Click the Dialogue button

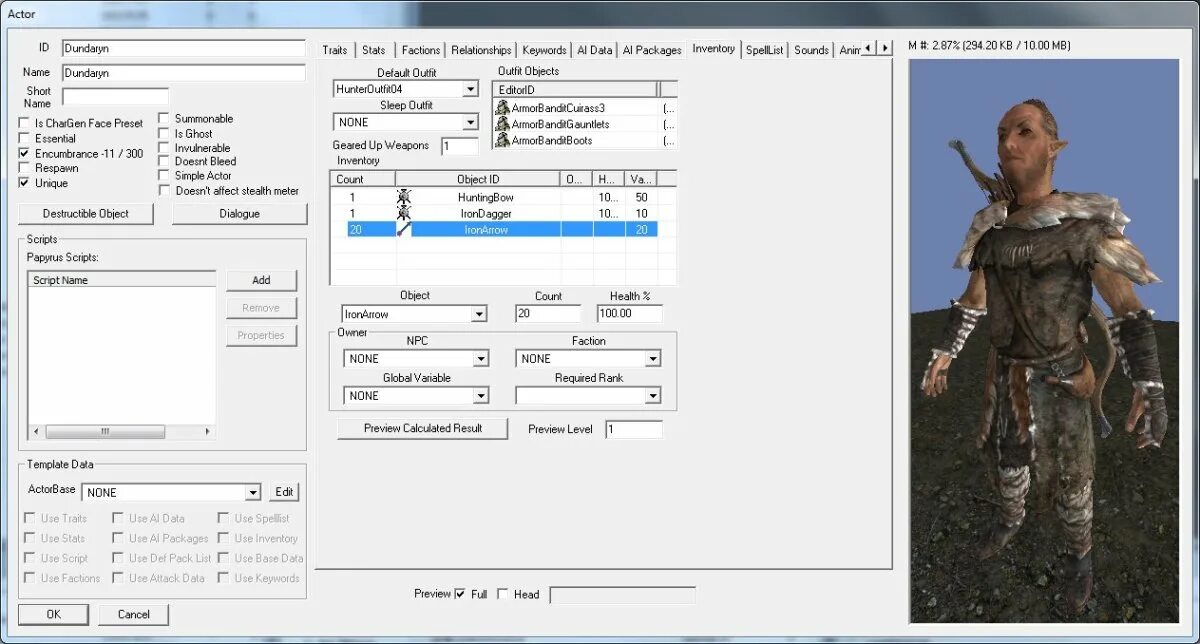point(239,214)
